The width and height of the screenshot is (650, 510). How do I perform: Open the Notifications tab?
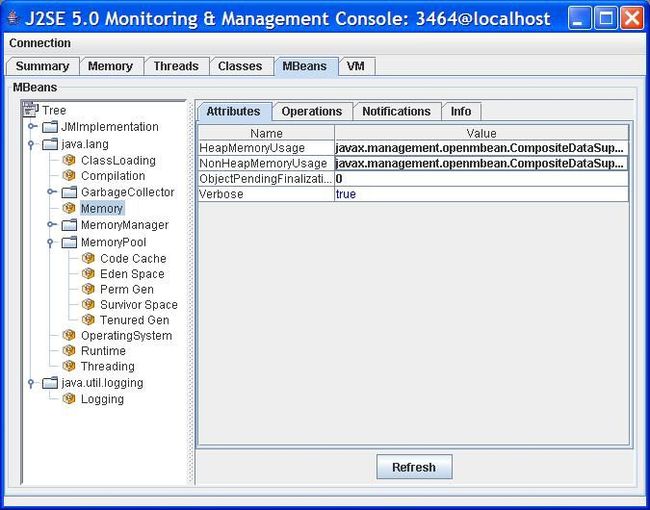(396, 111)
